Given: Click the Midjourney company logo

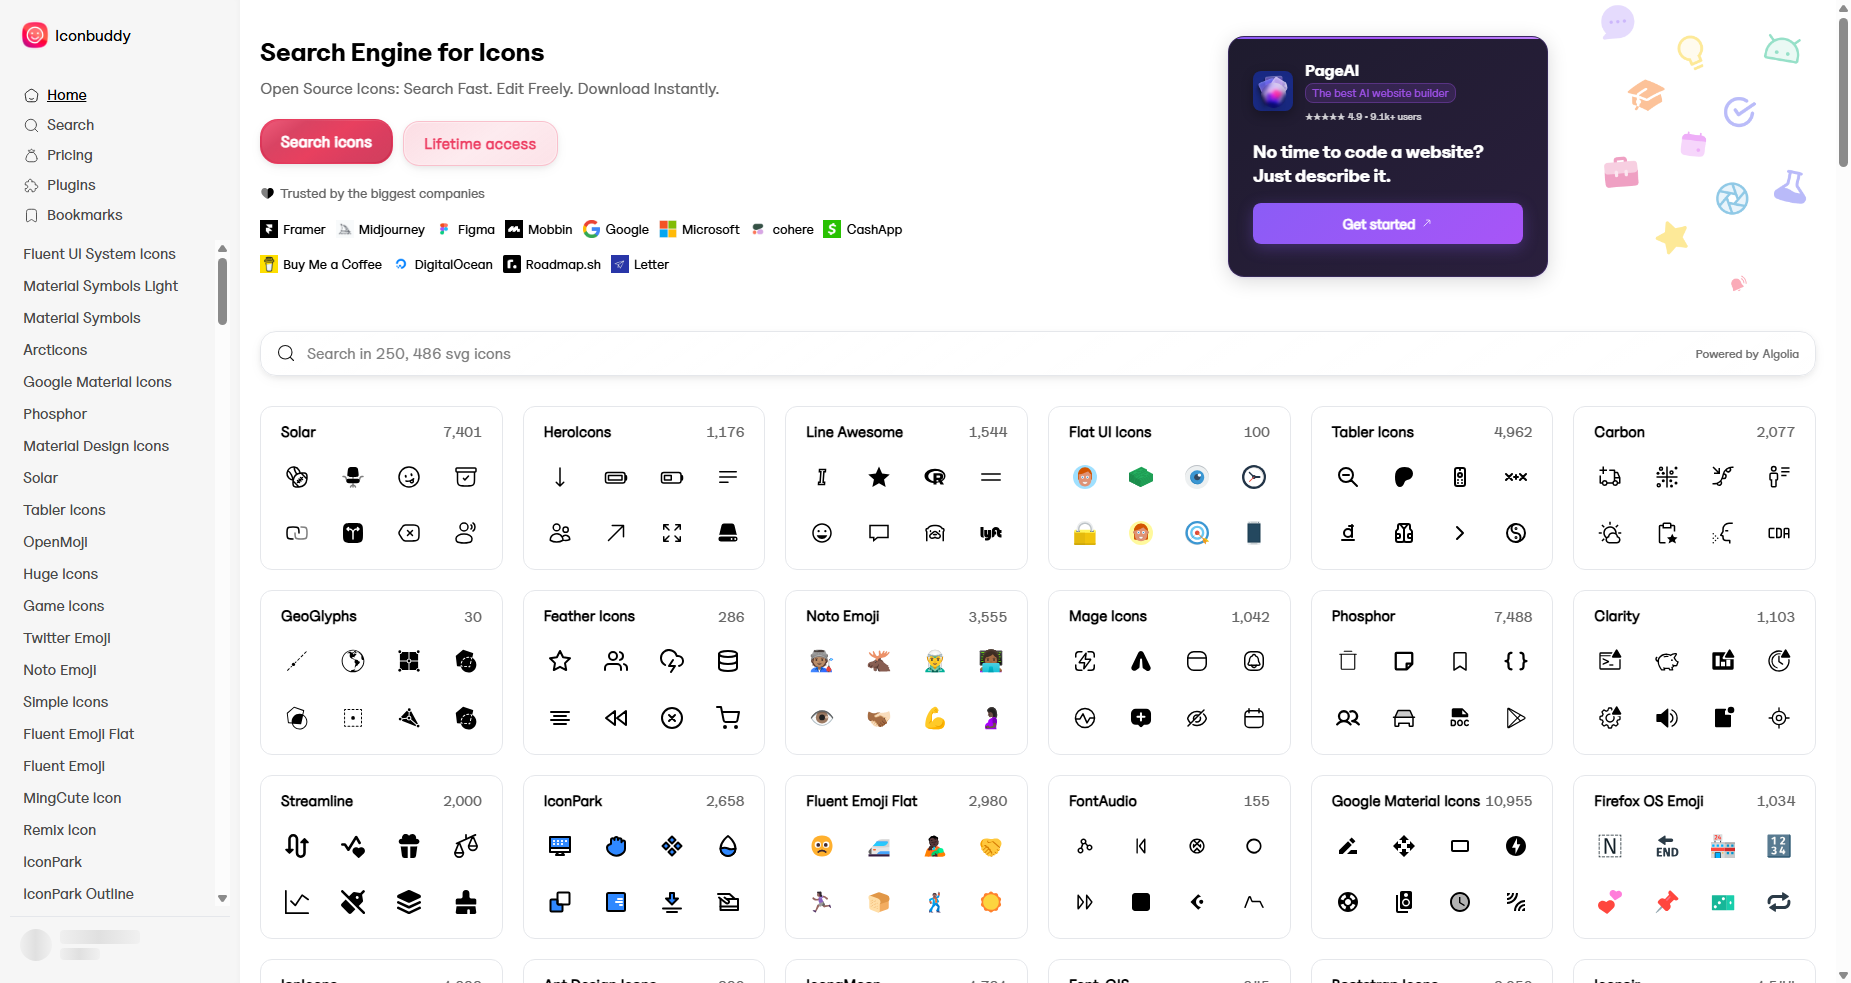Looking at the screenshot, I should (346, 229).
